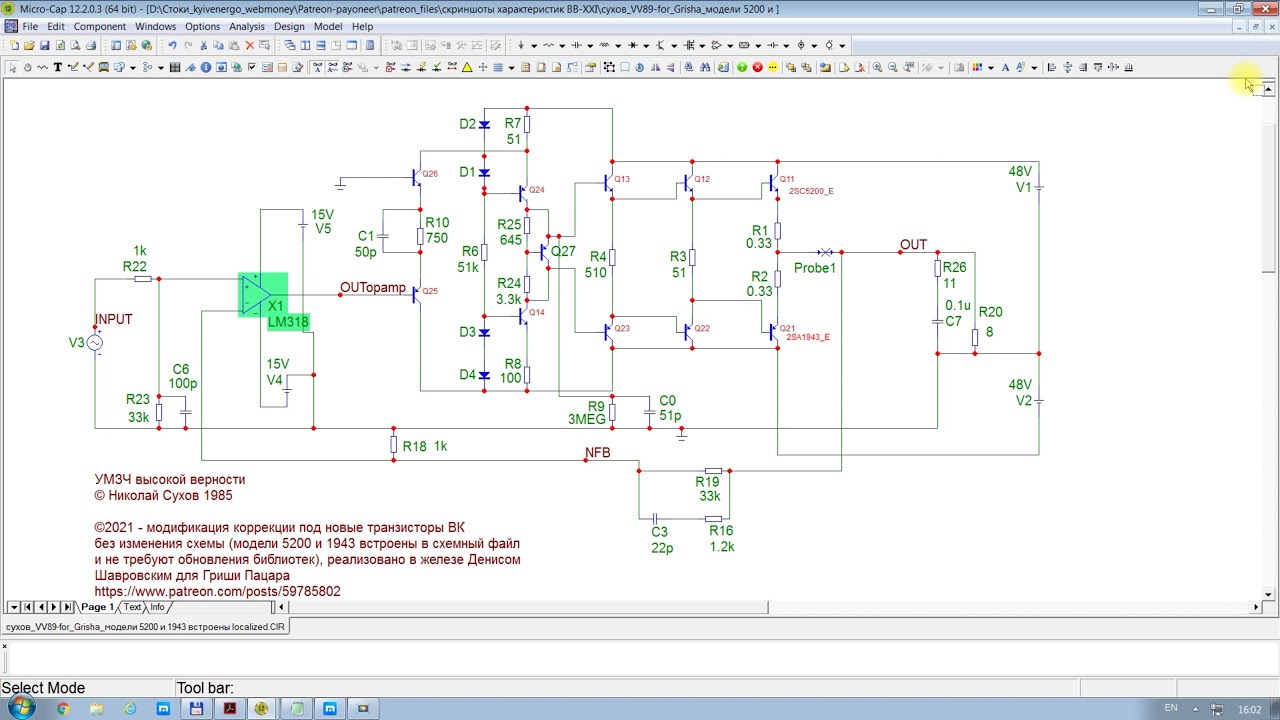Click the yellow warning triangle icon
This screenshot has height=720, width=1280.
(x=467, y=67)
